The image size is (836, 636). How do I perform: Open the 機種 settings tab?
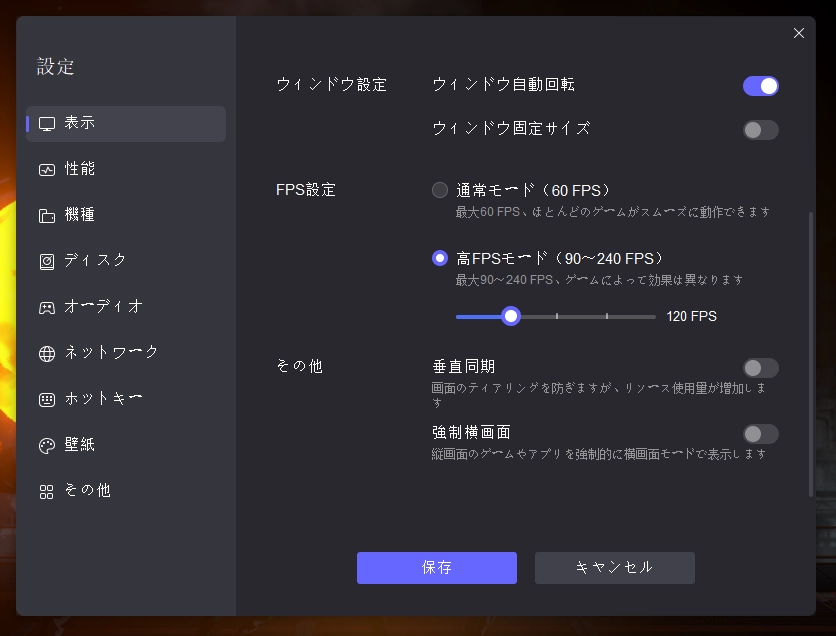(x=126, y=215)
